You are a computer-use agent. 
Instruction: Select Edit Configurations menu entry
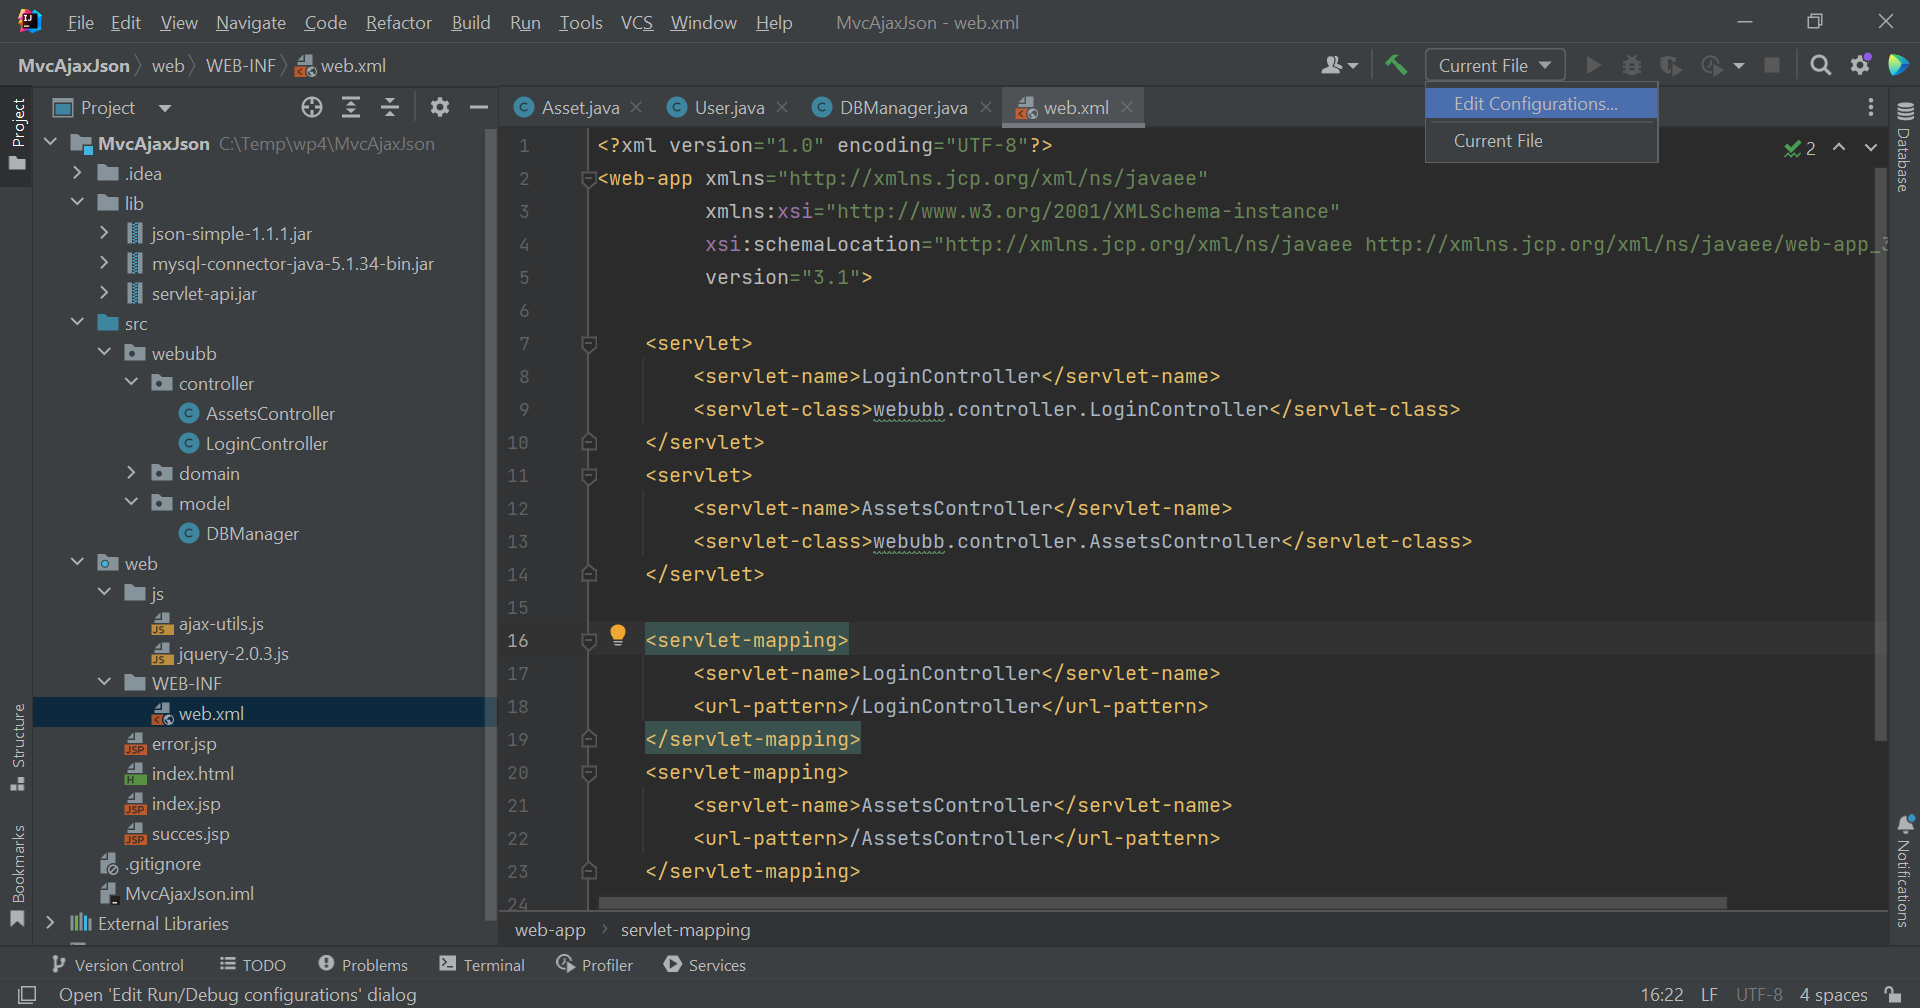click(1535, 104)
